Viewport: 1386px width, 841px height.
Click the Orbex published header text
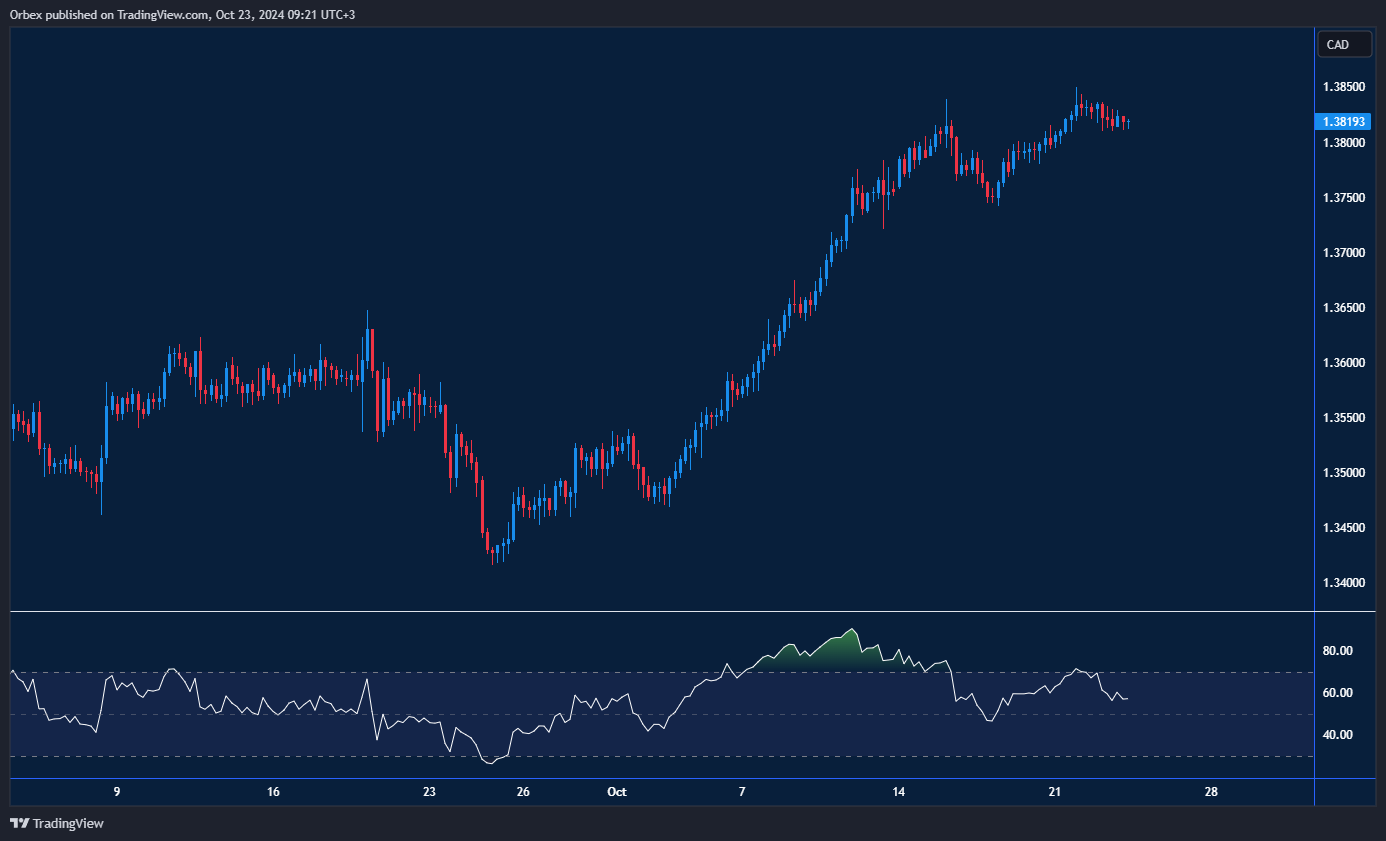(x=183, y=14)
